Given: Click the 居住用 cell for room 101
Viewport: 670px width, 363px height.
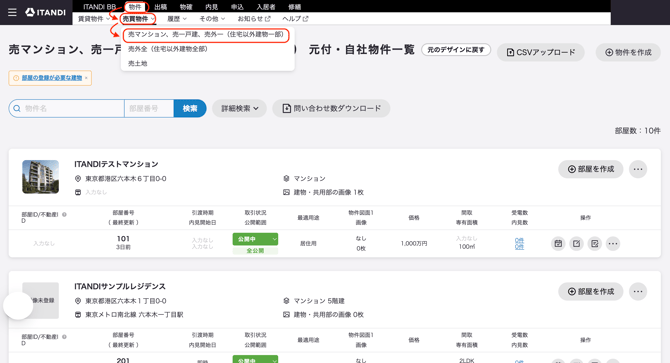Looking at the screenshot, I should 308,243.
